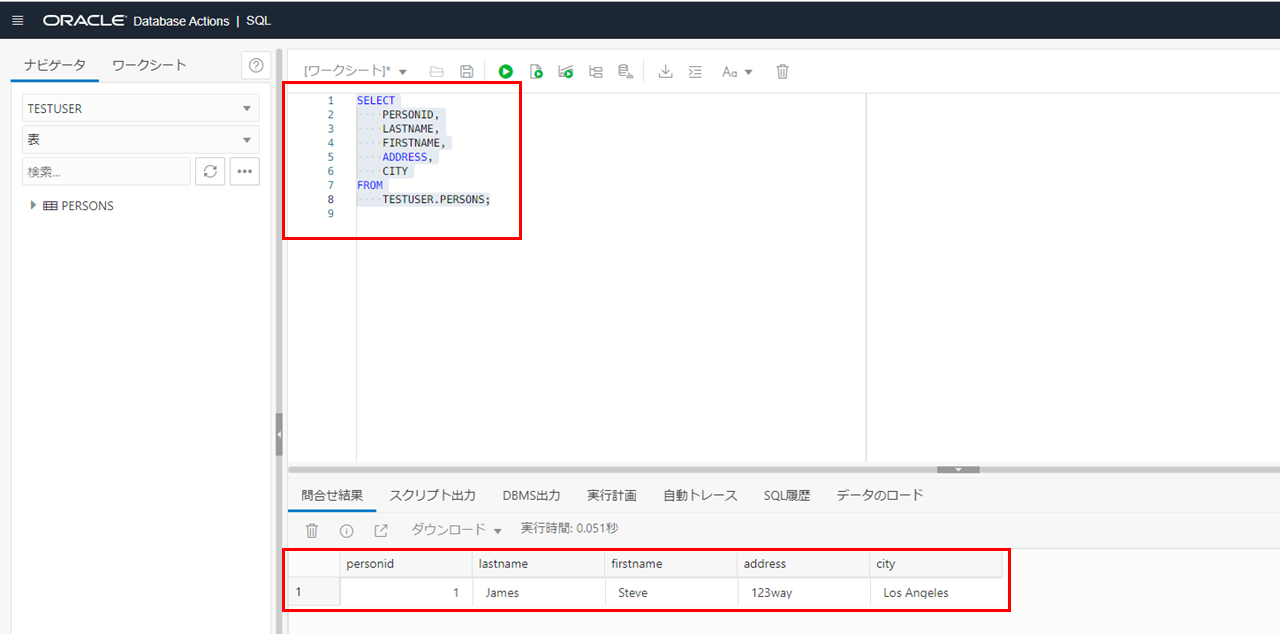Image resolution: width=1280 pixels, height=634 pixels.
Task: Run the SQL statement with green play button
Action: point(506,72)
